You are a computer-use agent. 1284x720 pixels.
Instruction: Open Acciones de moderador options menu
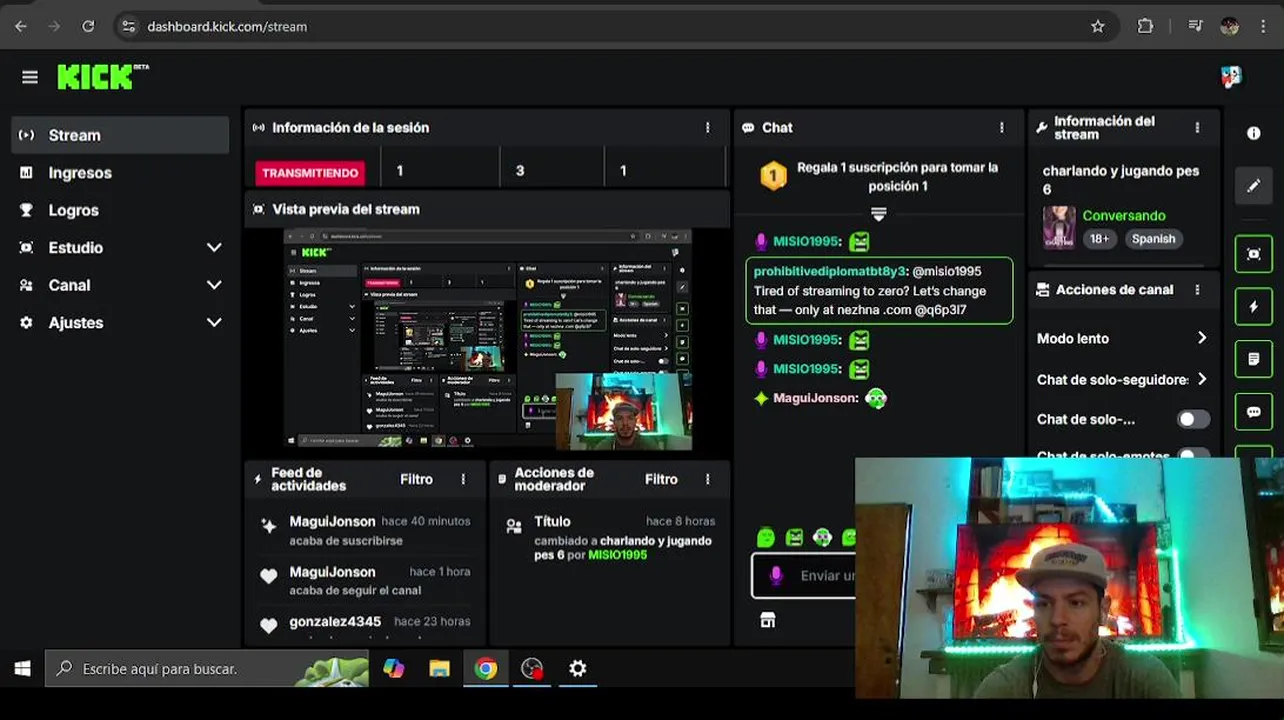tap(708, 480)
